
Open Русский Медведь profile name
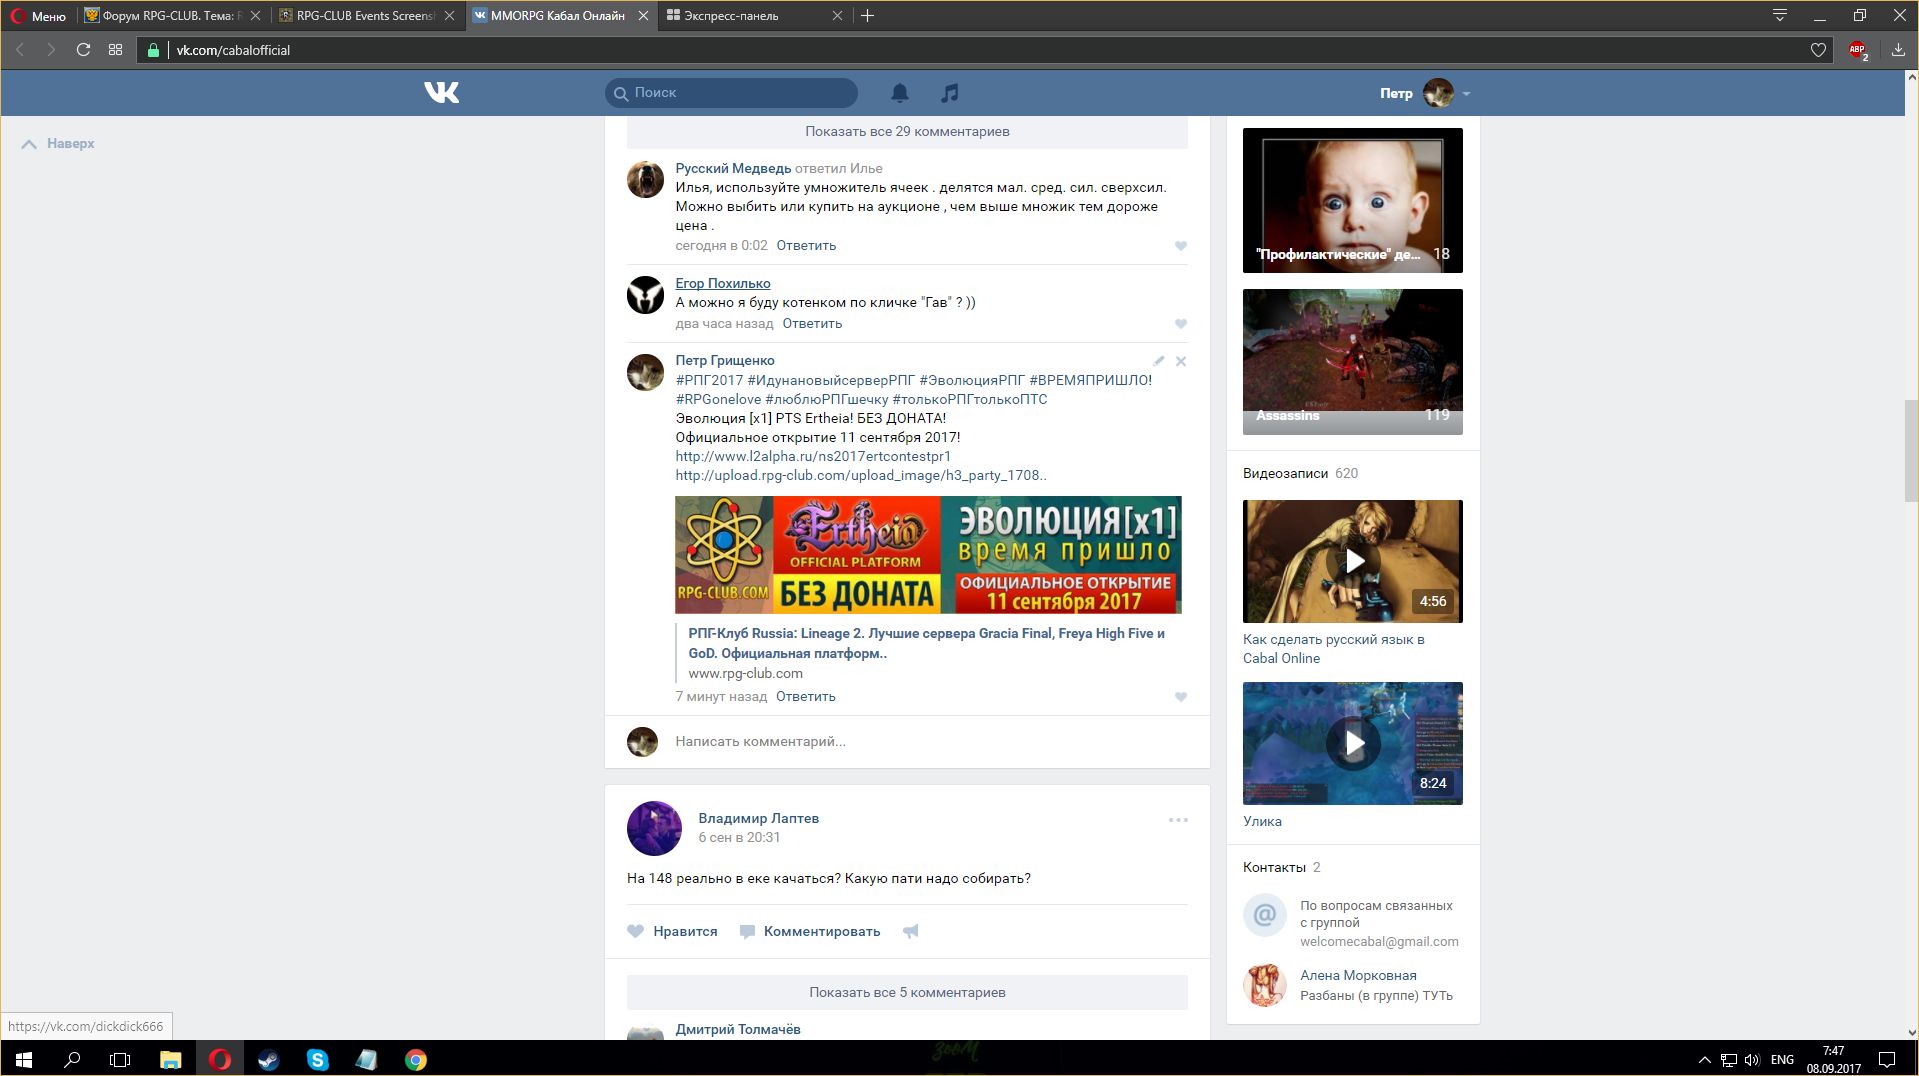(733, 168)
